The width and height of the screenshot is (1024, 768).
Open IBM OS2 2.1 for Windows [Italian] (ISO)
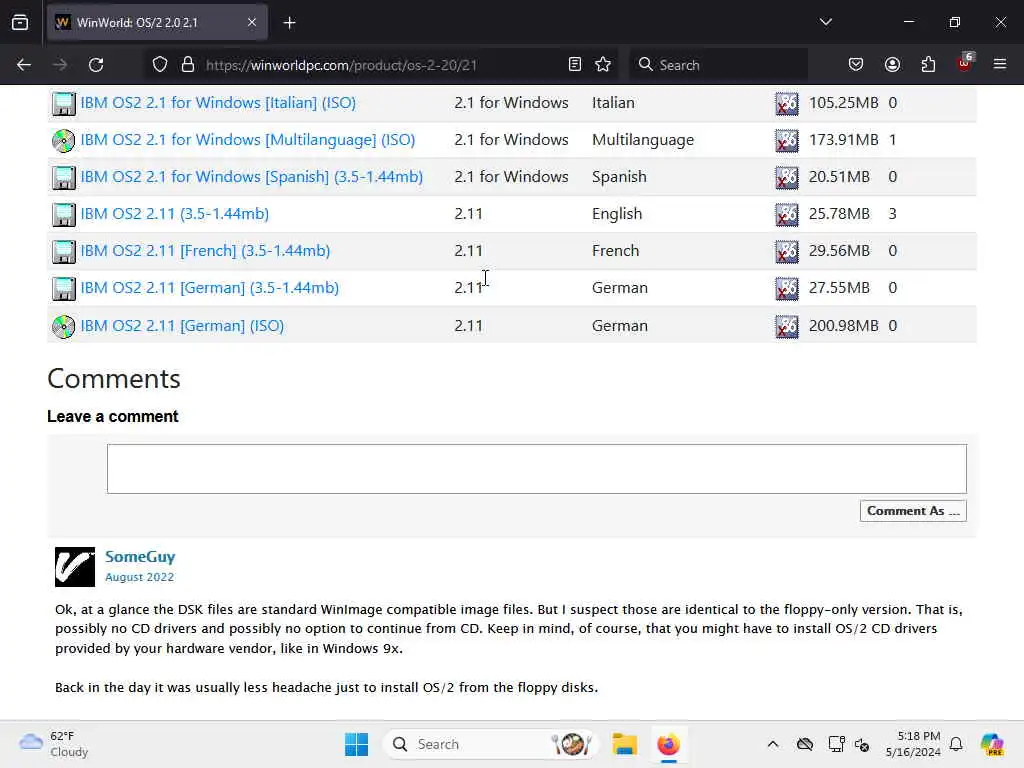(218, 103)
